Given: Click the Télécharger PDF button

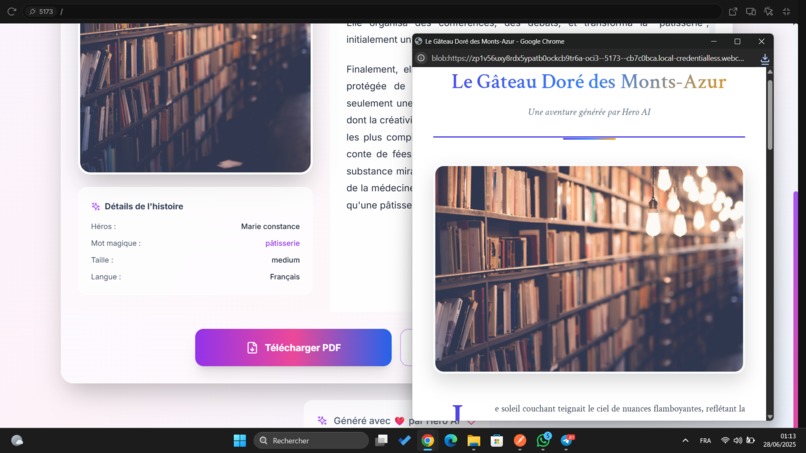Looking at the screenshot, I should (293, 348).
